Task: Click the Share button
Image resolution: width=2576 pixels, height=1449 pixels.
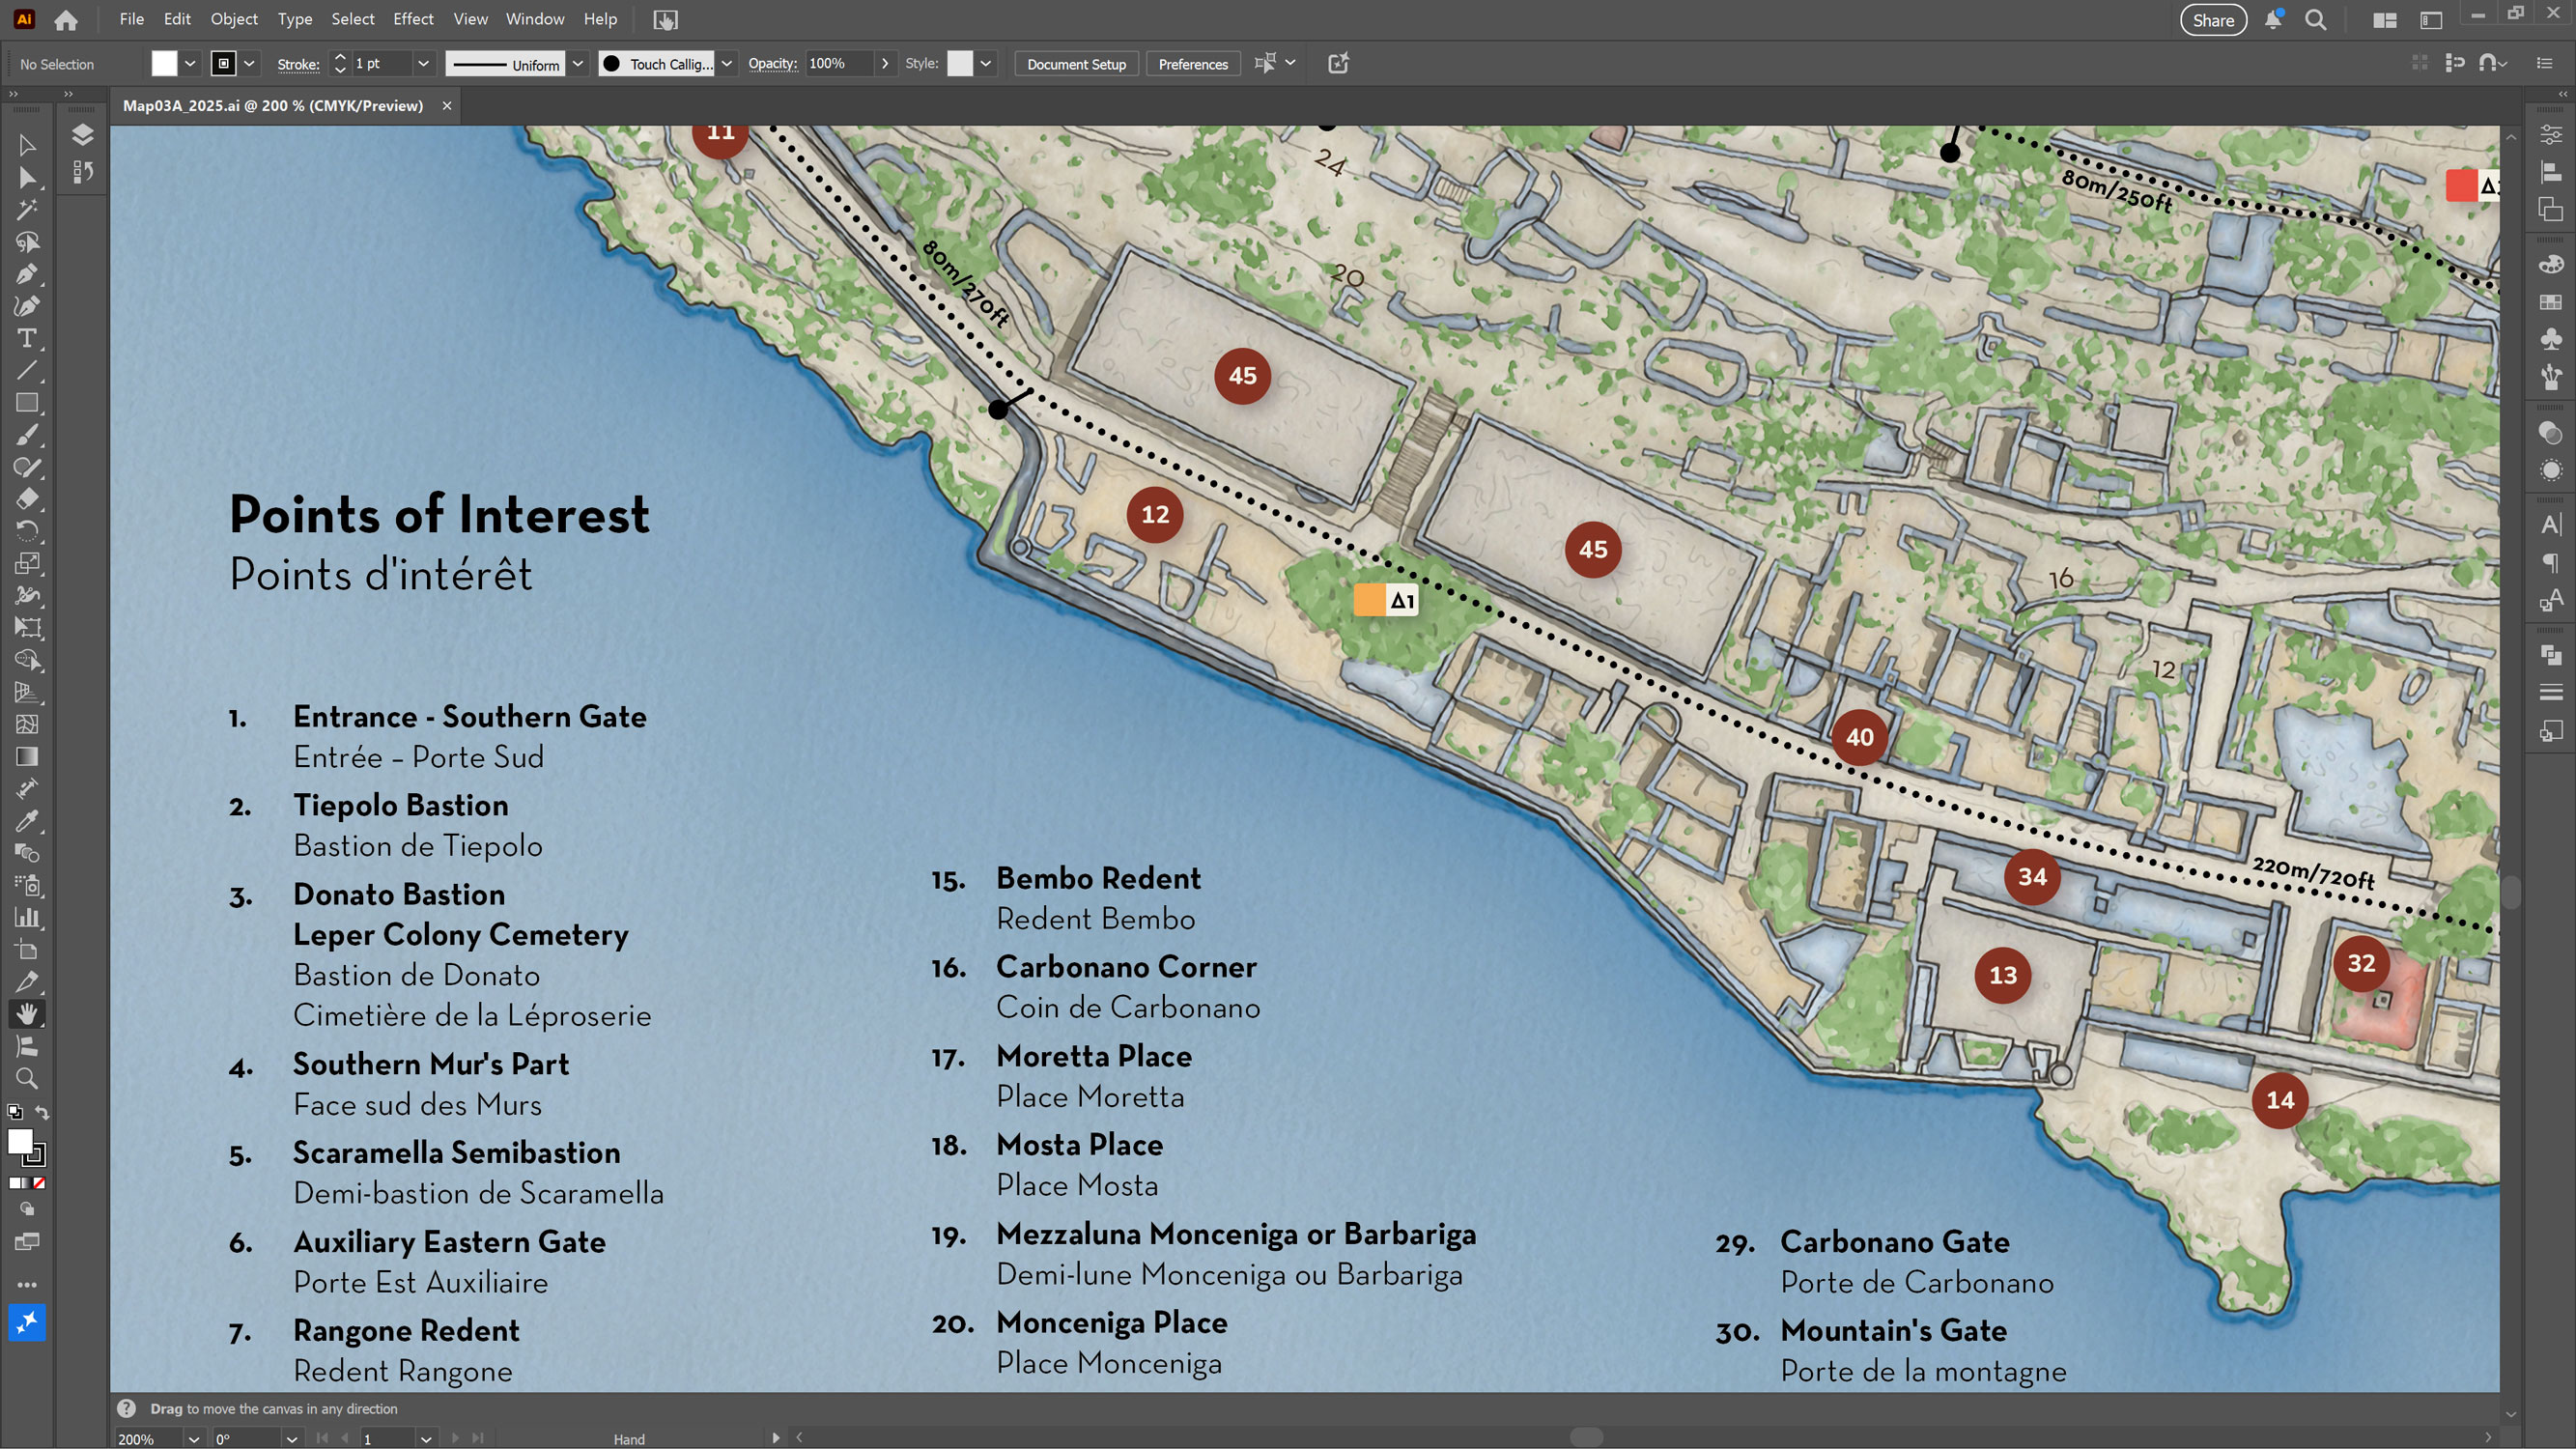Action: (x=2212, y=20)
